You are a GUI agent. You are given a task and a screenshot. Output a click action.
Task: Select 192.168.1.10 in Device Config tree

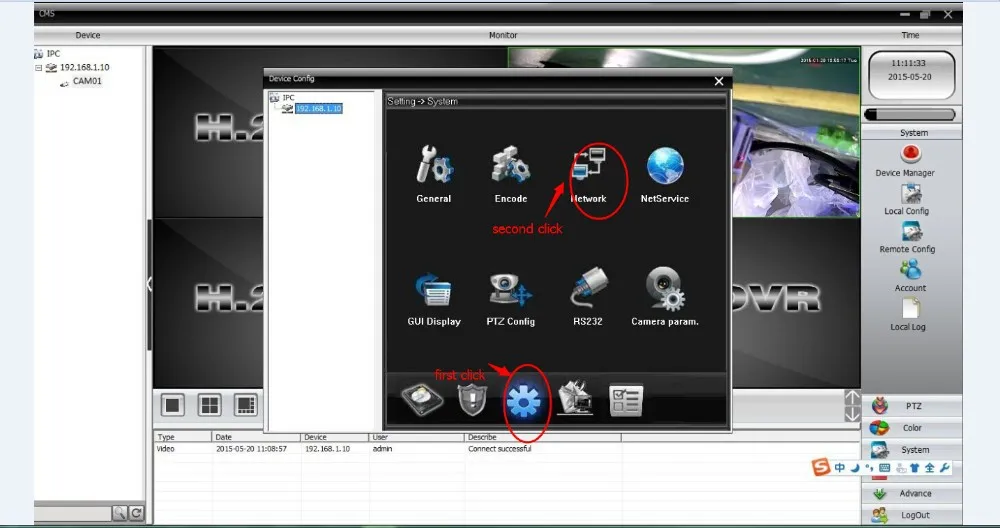pyautogui.click(x=319, y=108)
